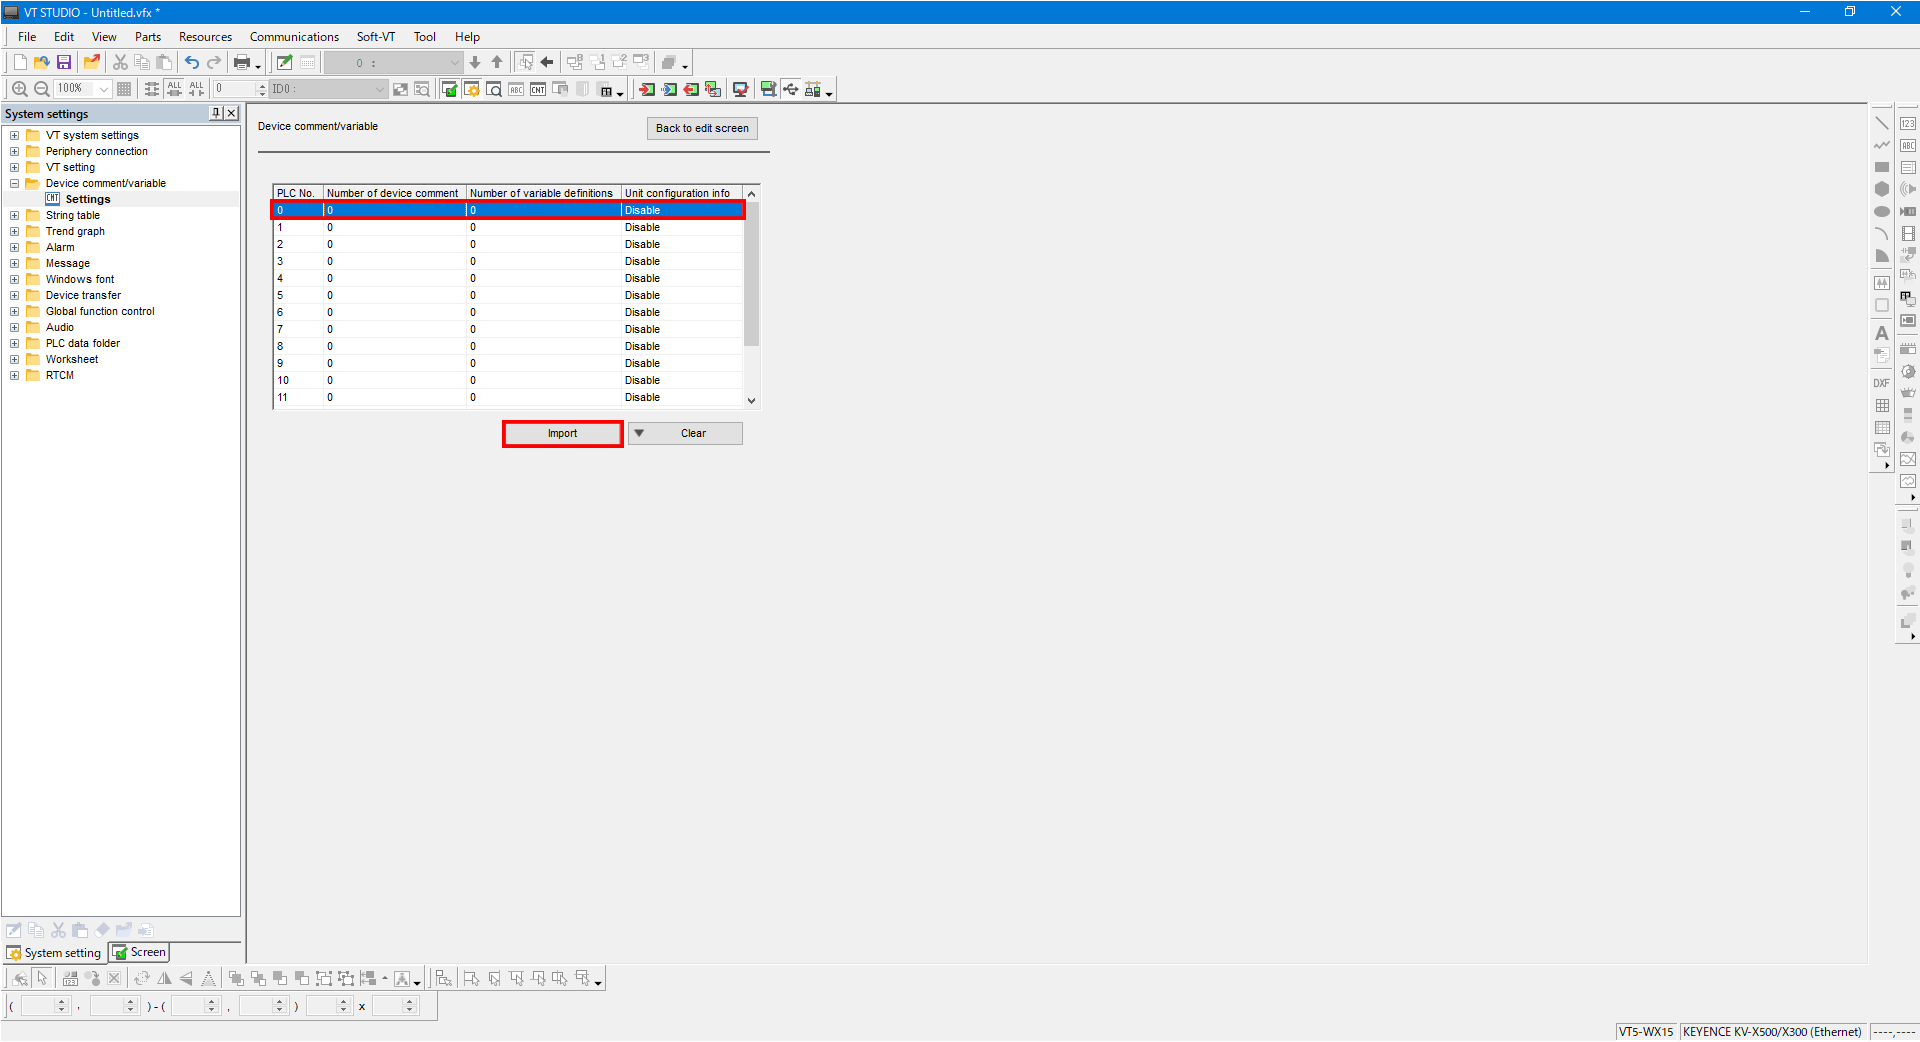The height and width of the screenshot is (1042, 1920).
Task: Open the 100% zoom level dropdown
Action: click(x=103, y=89)
